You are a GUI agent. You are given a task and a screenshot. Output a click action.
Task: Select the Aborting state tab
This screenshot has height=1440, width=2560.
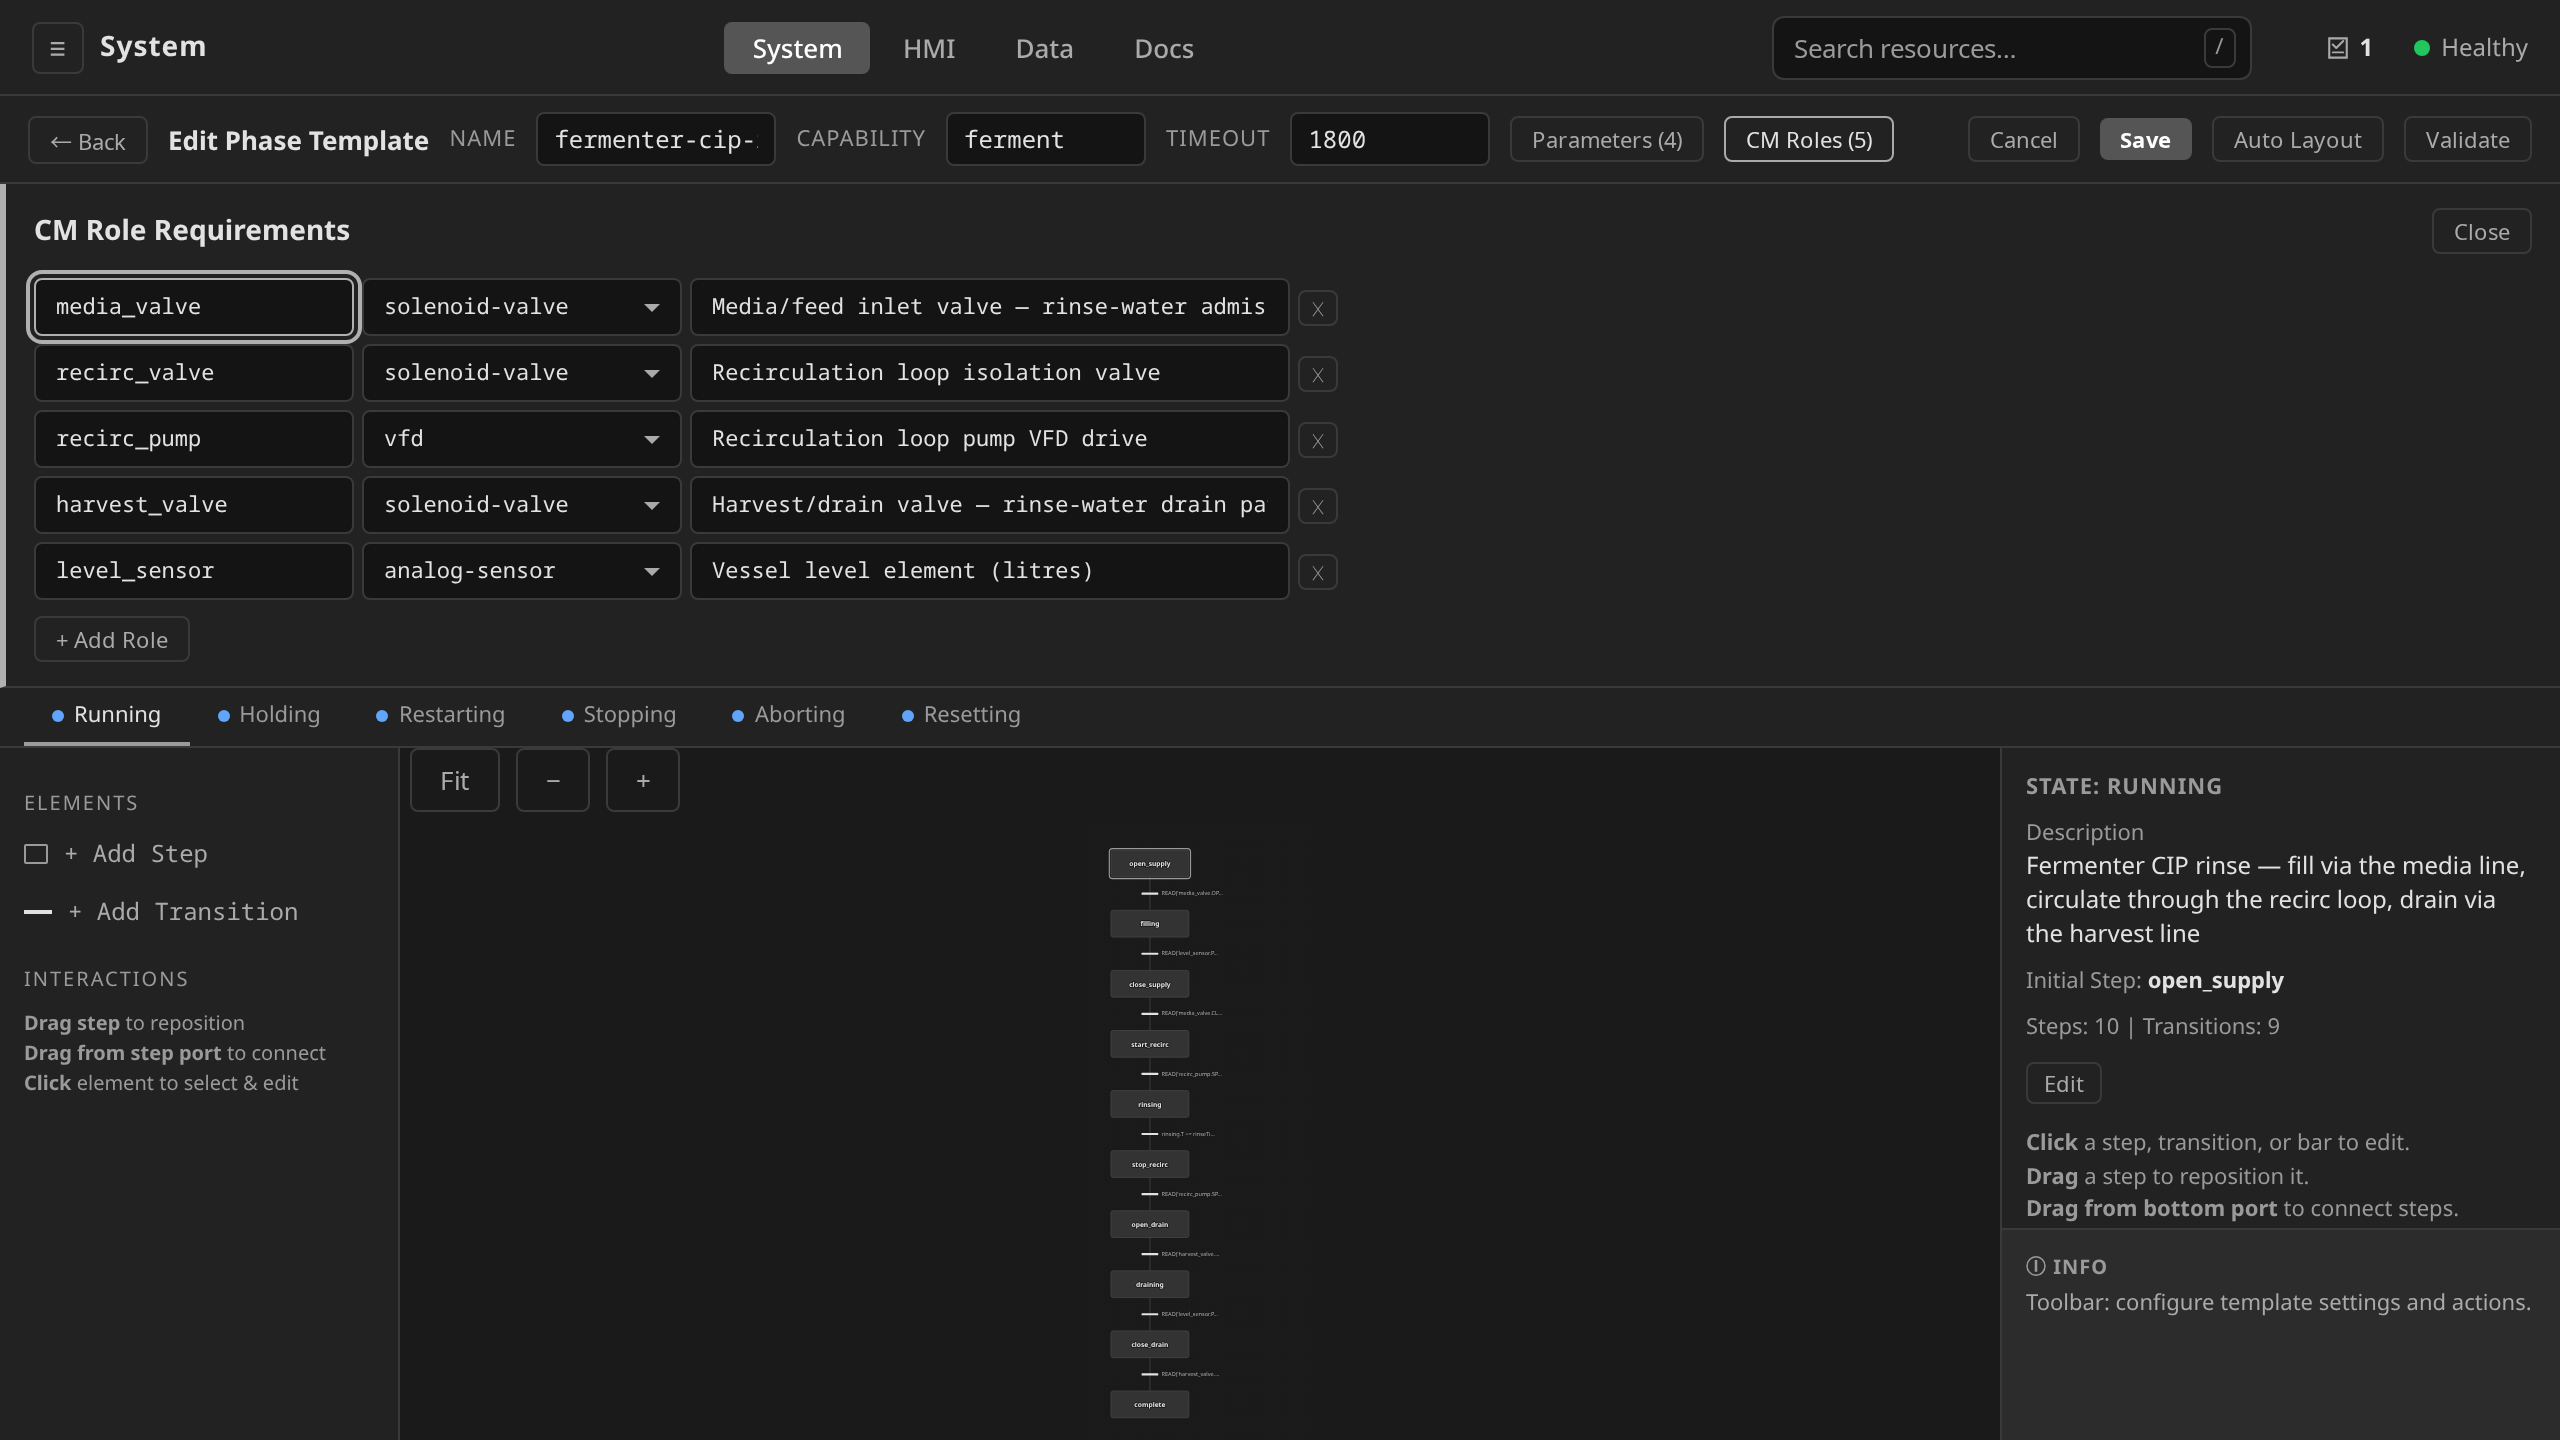[789, 715]
